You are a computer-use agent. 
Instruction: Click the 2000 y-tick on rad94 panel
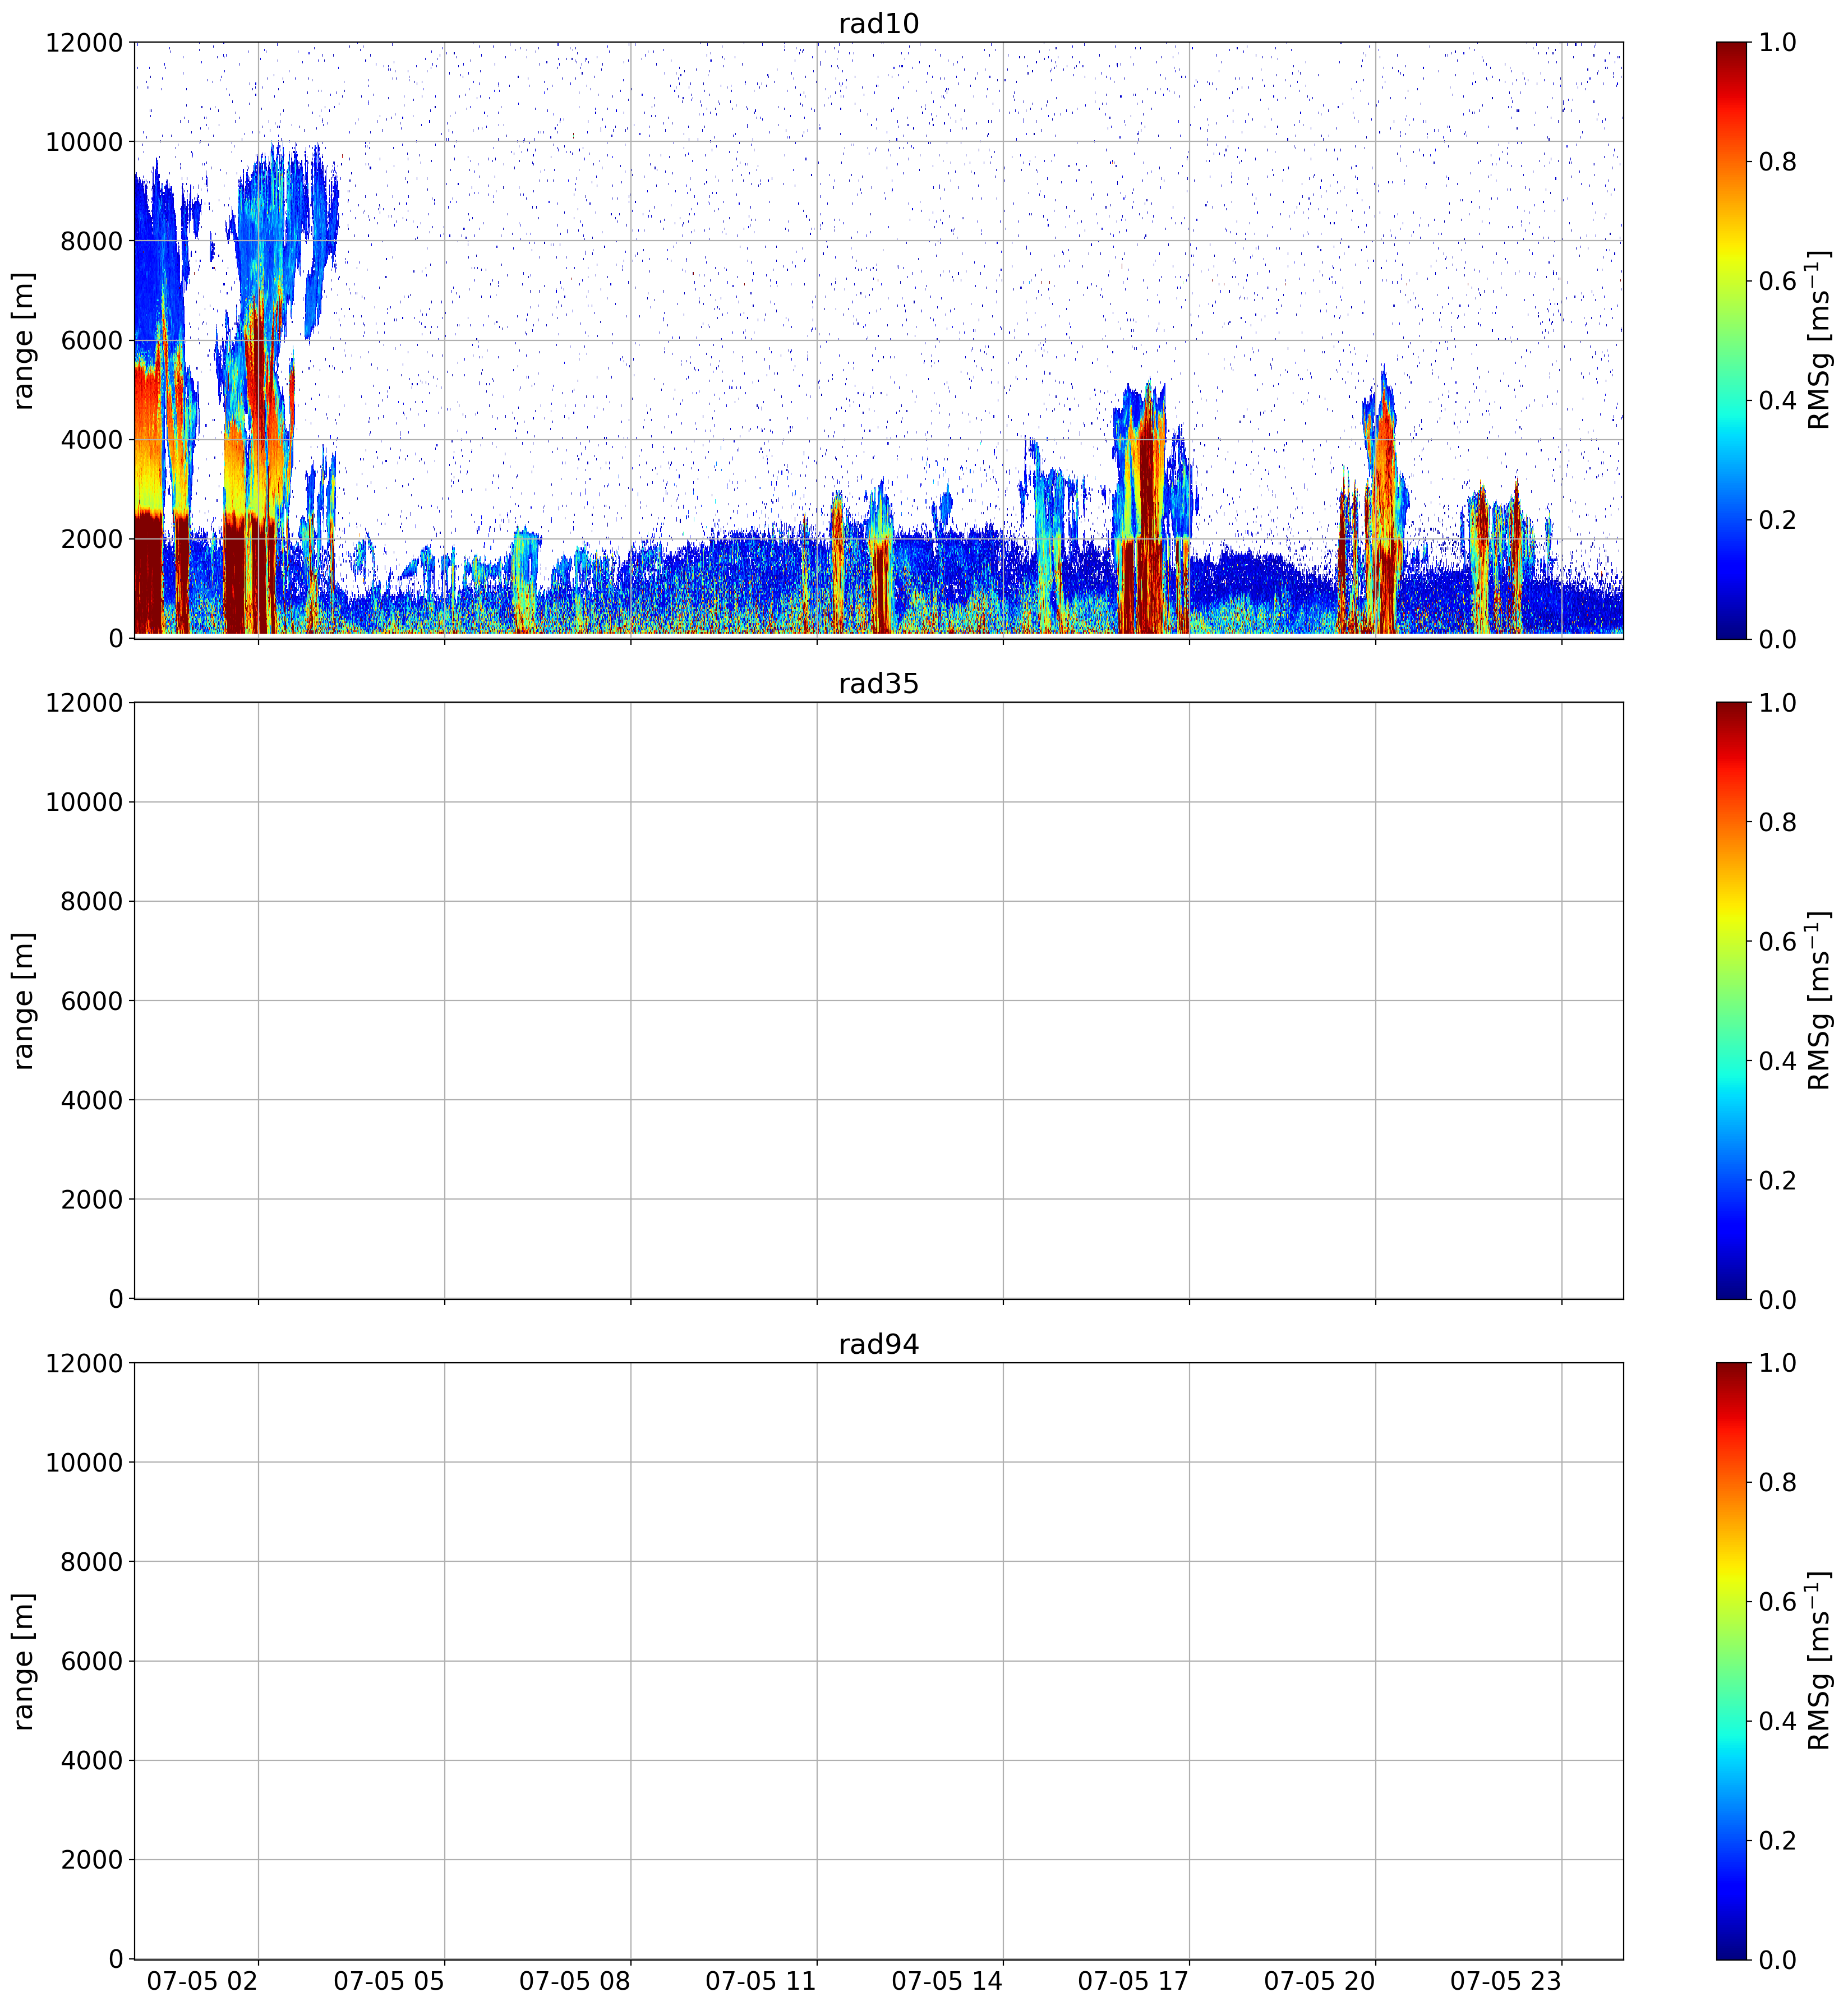coord(92,1861)
